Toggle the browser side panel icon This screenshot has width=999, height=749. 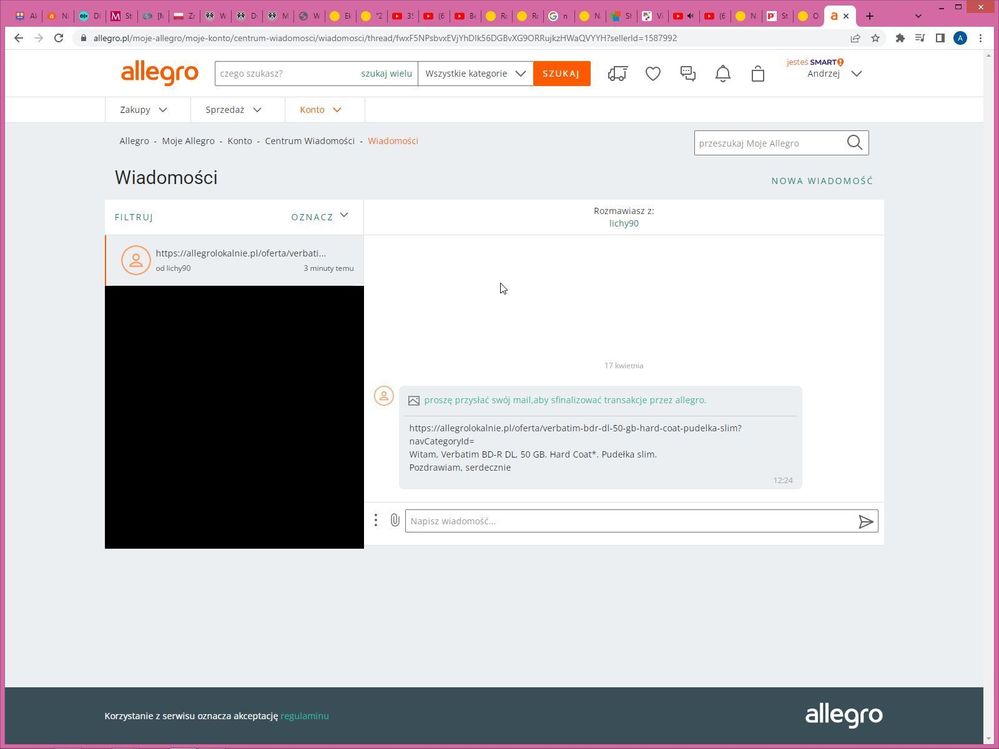pos(940,38)
